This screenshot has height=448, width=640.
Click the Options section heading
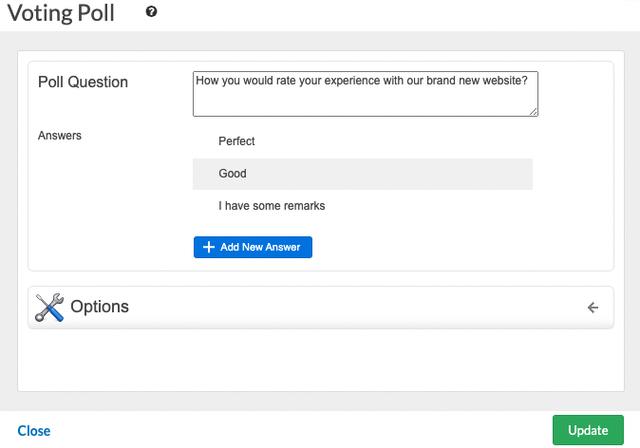(x=100, y=306)
